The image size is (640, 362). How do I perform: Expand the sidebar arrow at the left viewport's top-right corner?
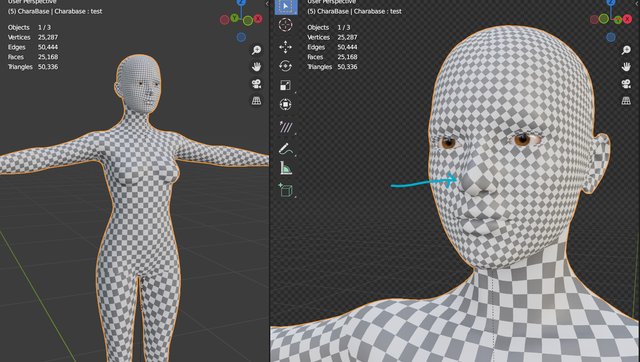(267, 4)
